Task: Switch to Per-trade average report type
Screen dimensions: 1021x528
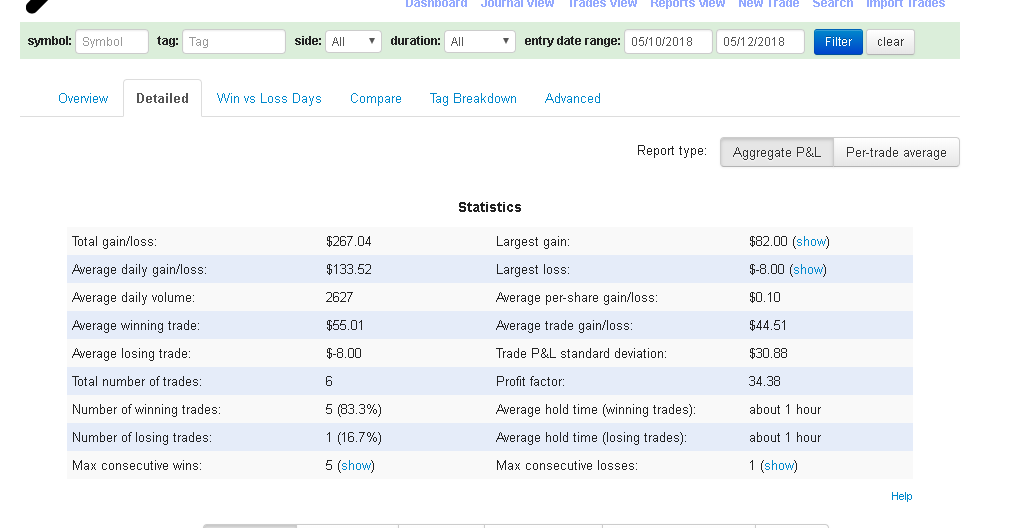Action: tap(896, 152)
